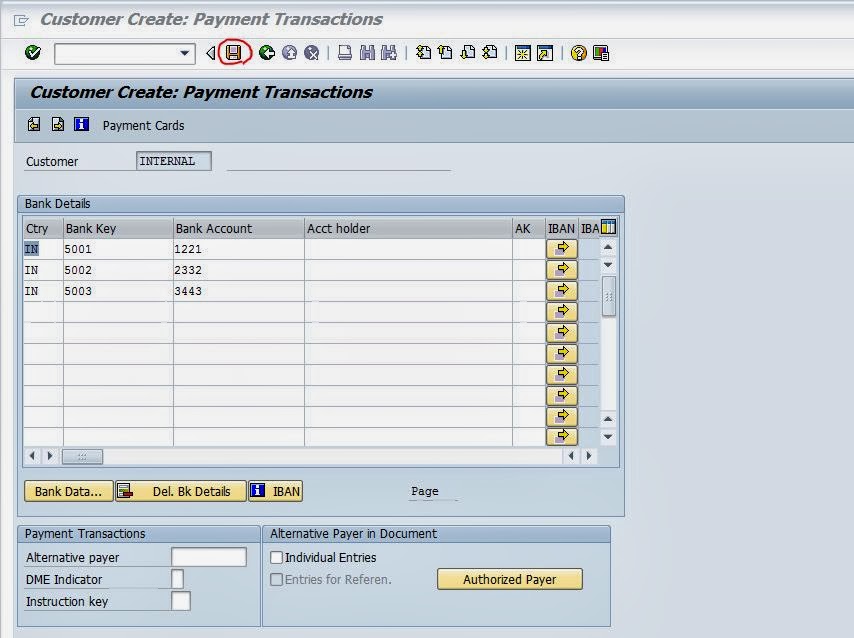Viewport: 854px width, 638px height.
Task: Click the red Cancel icon
Action: tap(311, 53)
